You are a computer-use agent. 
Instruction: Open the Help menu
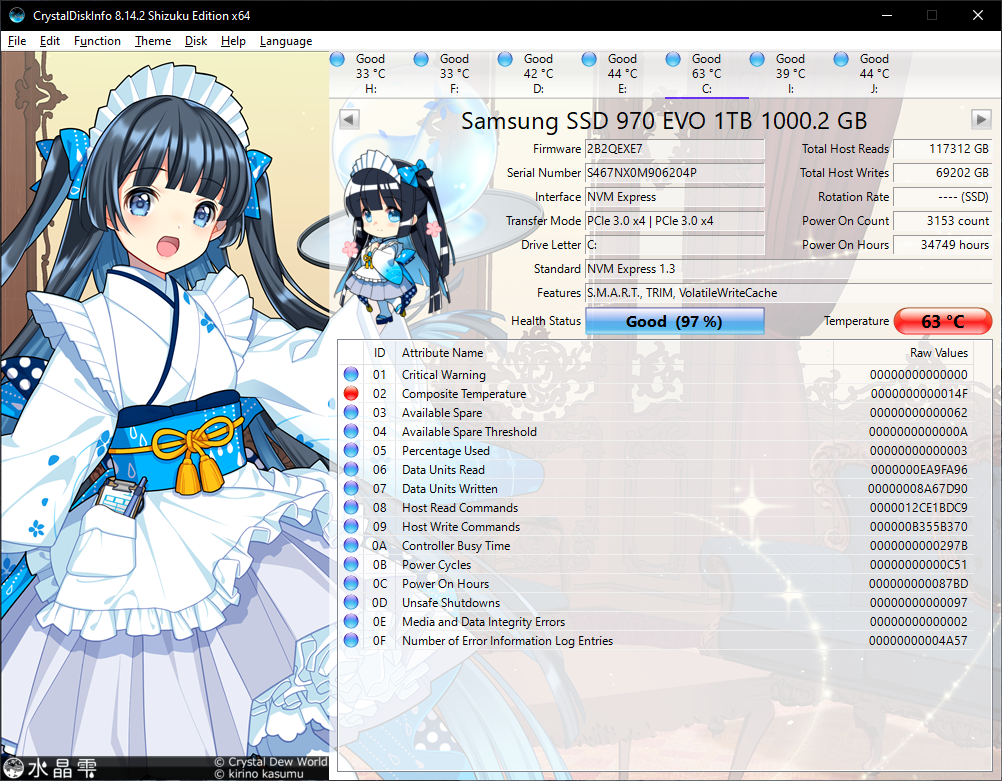tap(233, 41)
